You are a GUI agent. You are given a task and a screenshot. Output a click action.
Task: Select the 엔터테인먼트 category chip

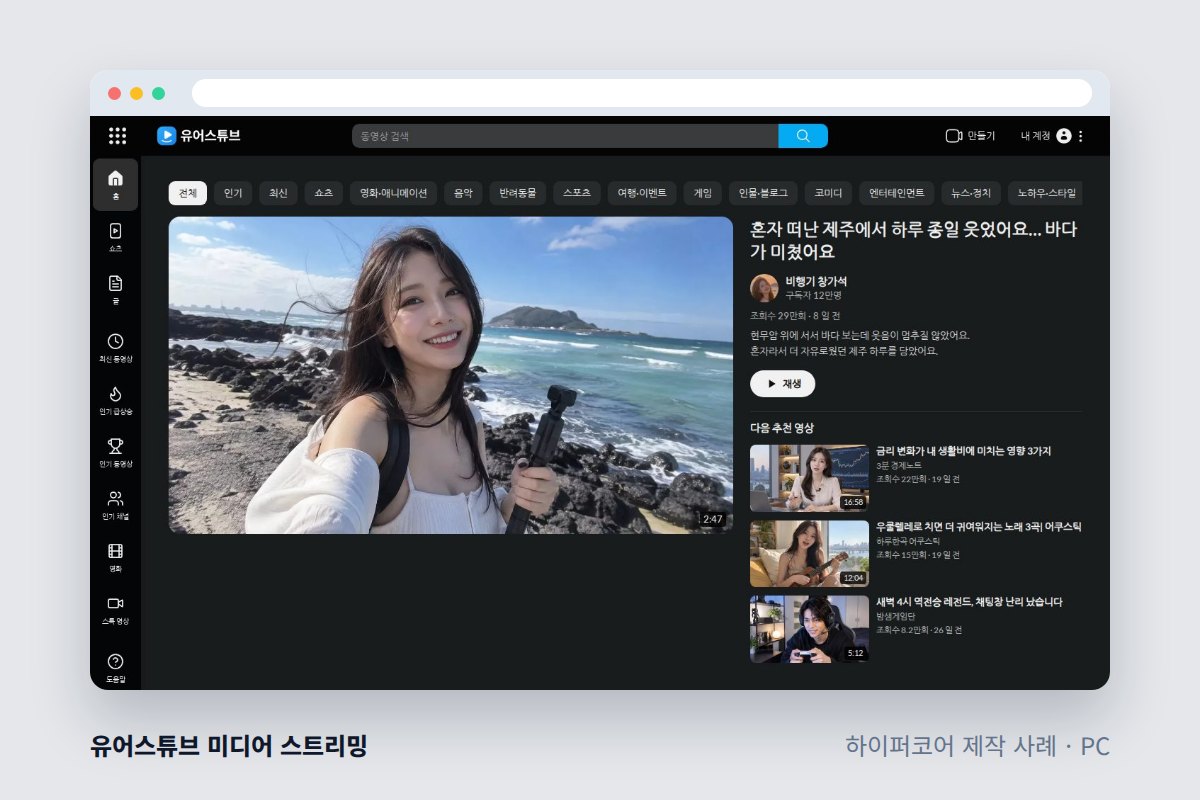click(897, 193)
